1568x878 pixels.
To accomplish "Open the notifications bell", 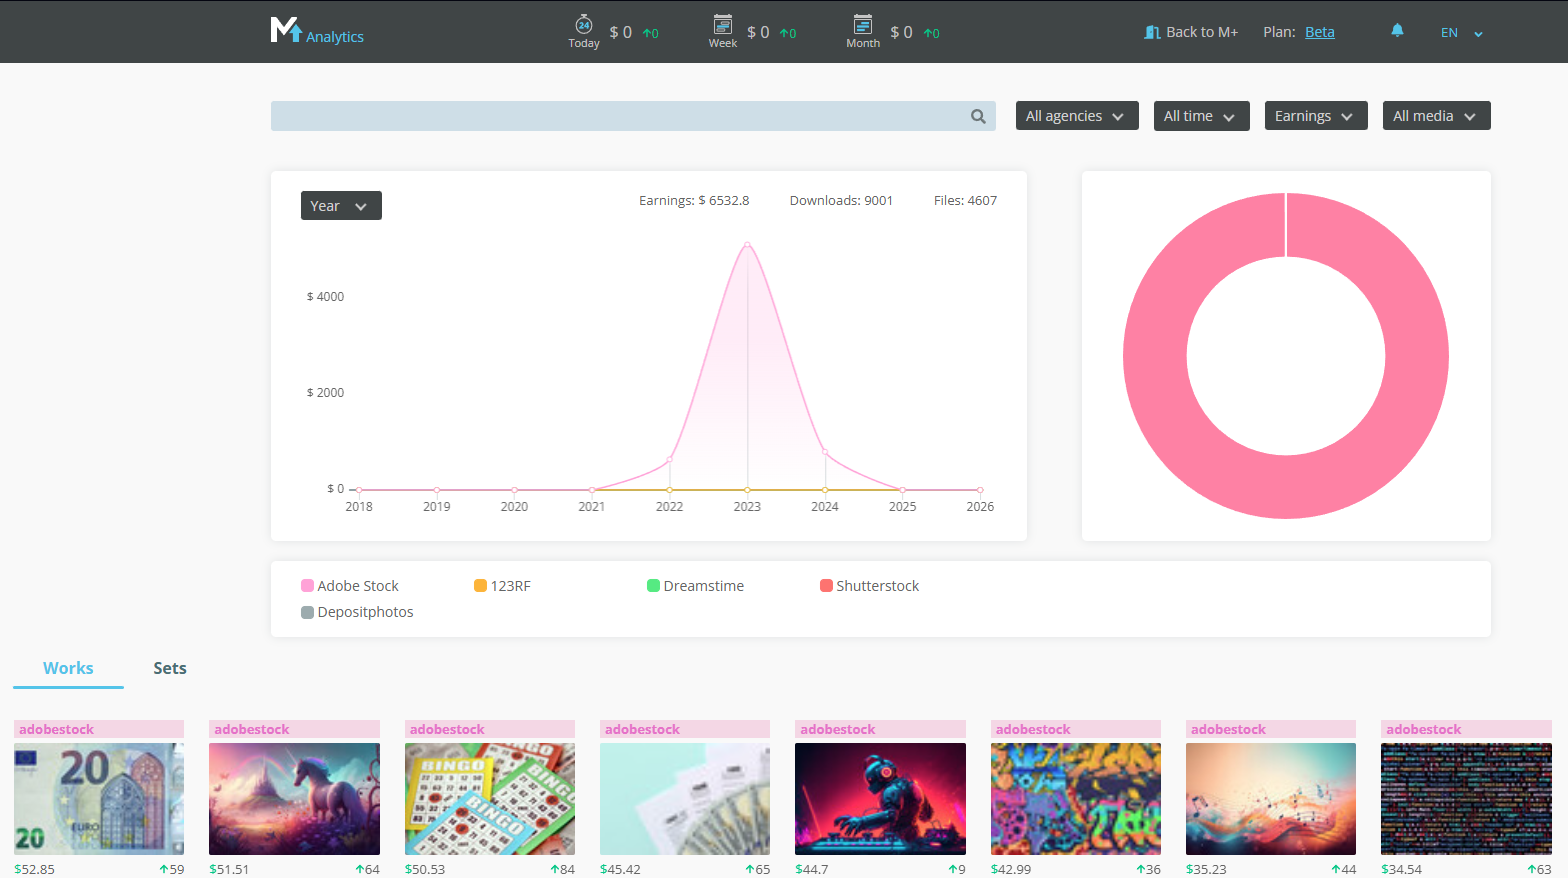I will [x=1397, y=31].
